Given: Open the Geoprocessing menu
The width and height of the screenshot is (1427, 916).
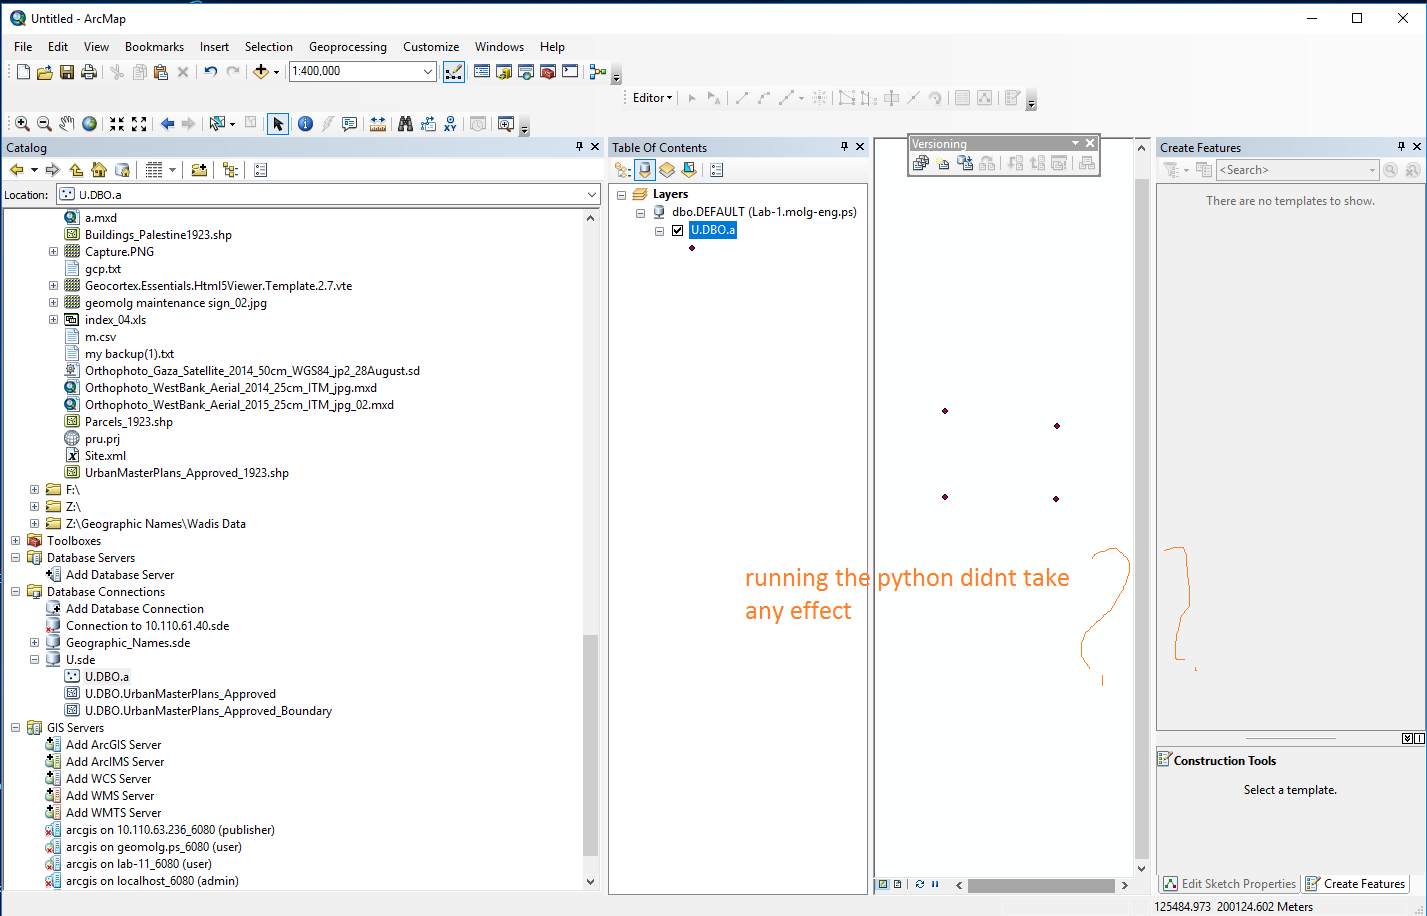Looking at the screenshot, I should [x=347, y=47].
